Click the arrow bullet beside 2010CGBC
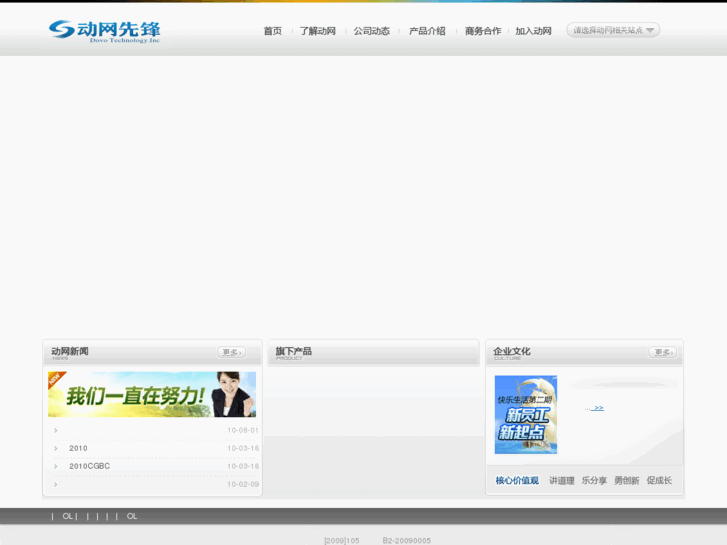 [x=56, y=466]
